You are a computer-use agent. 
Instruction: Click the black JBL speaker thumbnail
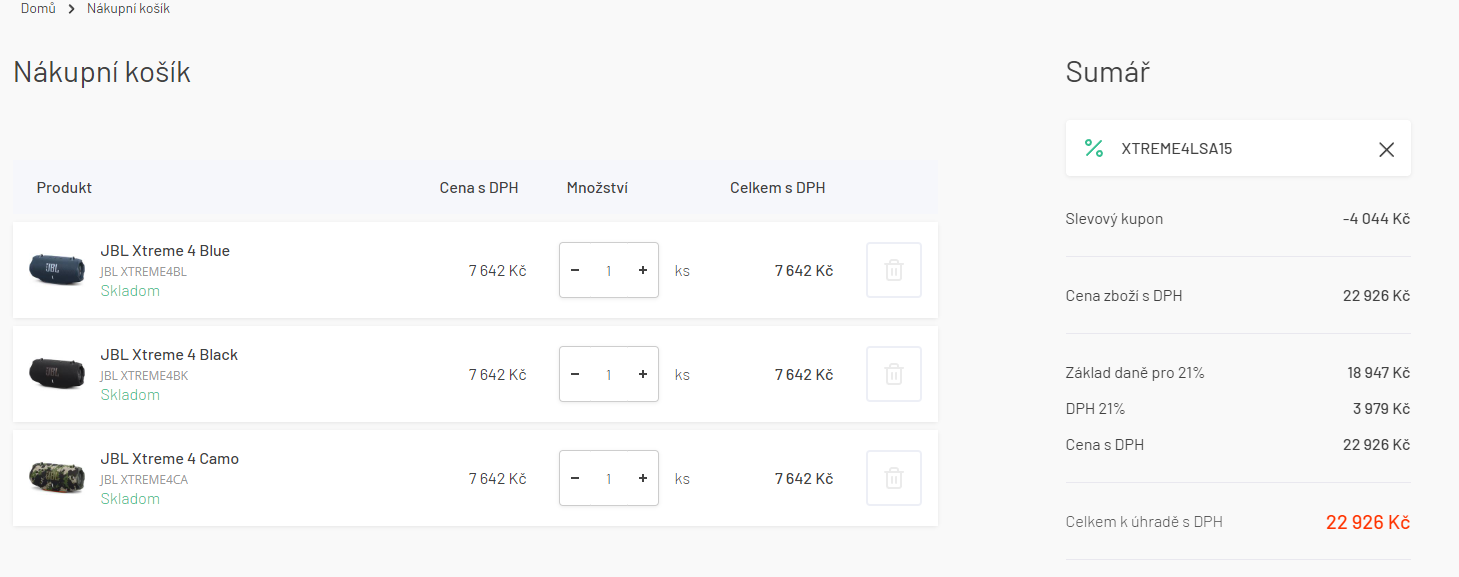pos(57,373)
